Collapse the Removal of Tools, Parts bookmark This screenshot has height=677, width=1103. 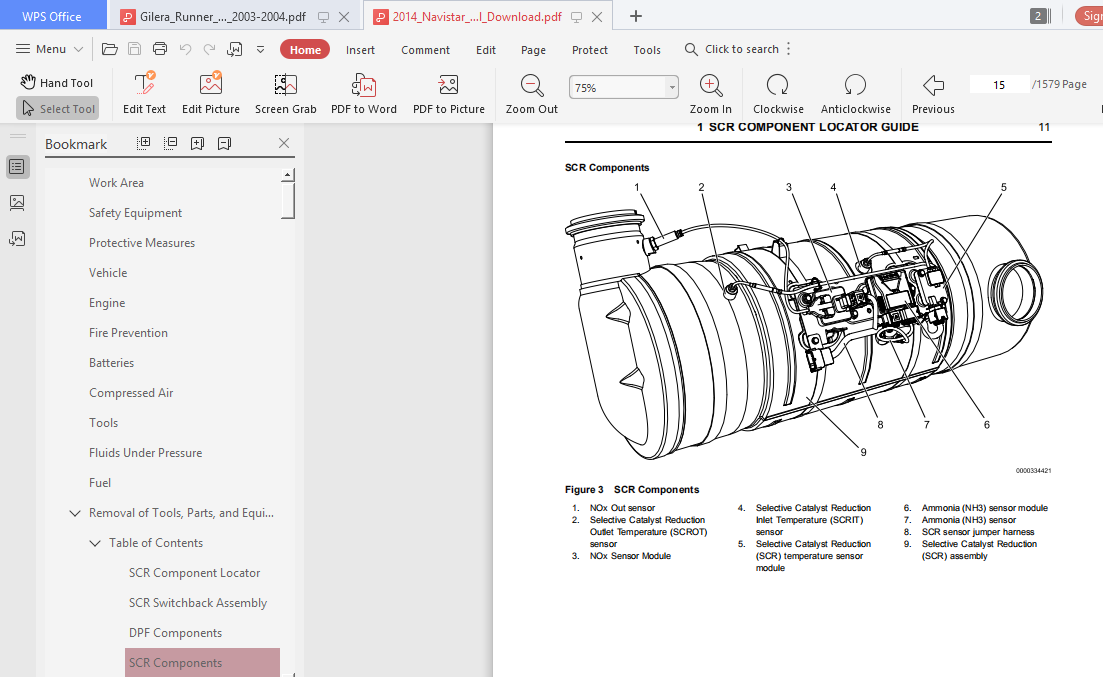pyautogui.click(x=75, y=513)
